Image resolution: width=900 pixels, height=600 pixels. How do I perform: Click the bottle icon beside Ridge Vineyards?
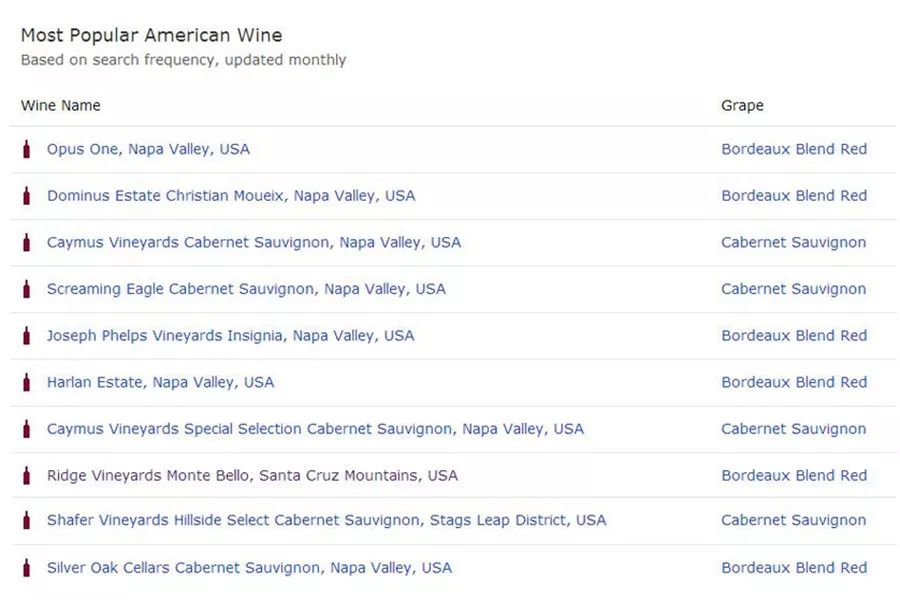(27, 476)
